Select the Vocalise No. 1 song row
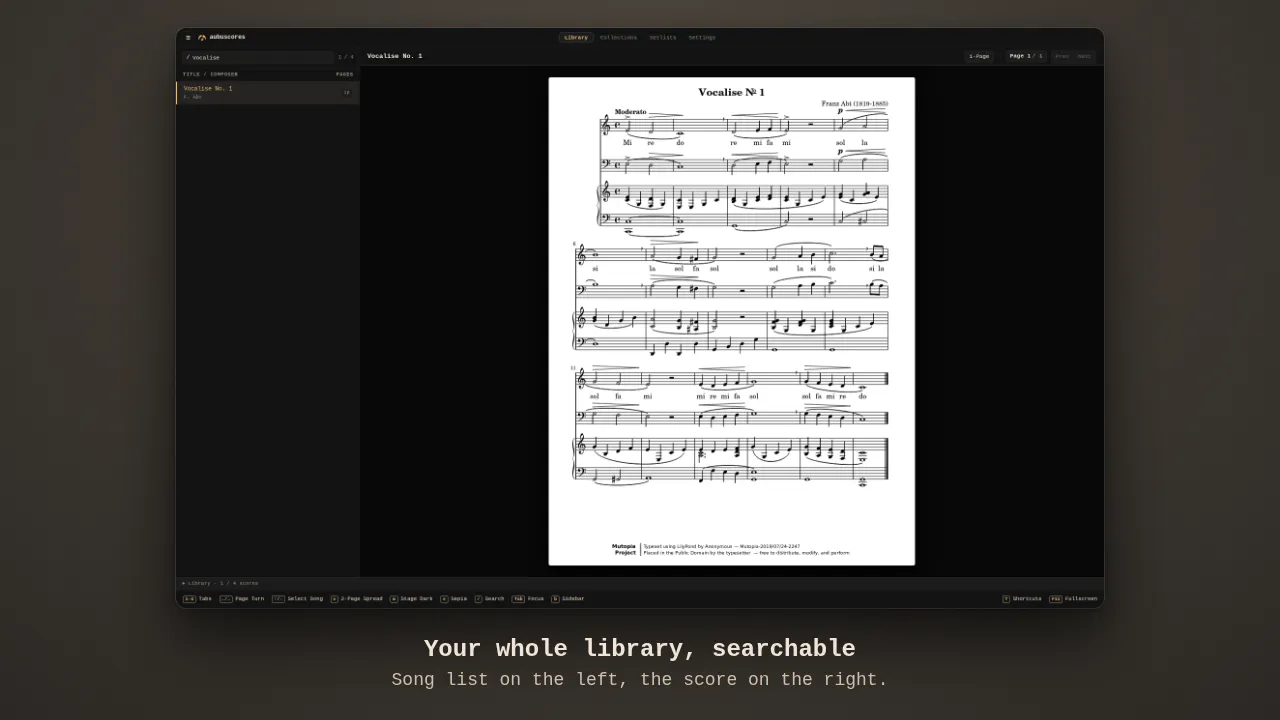 [268, 92]
